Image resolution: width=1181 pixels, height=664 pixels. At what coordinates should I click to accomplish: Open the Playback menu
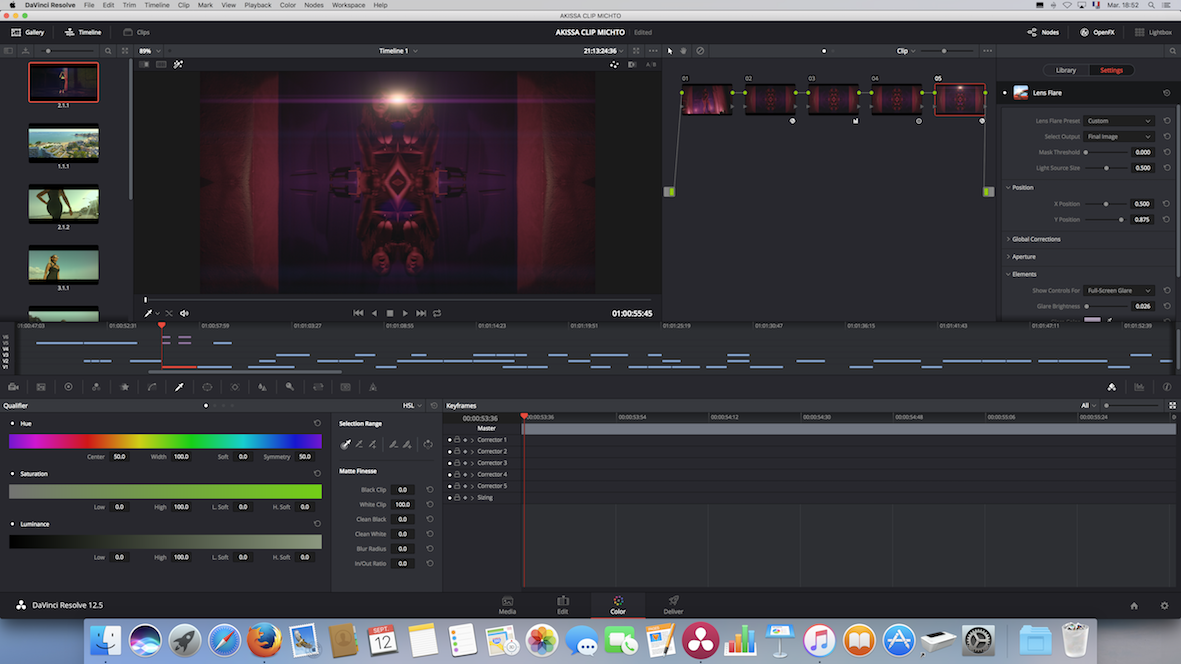pyautogui.click(x=258, y=5)
